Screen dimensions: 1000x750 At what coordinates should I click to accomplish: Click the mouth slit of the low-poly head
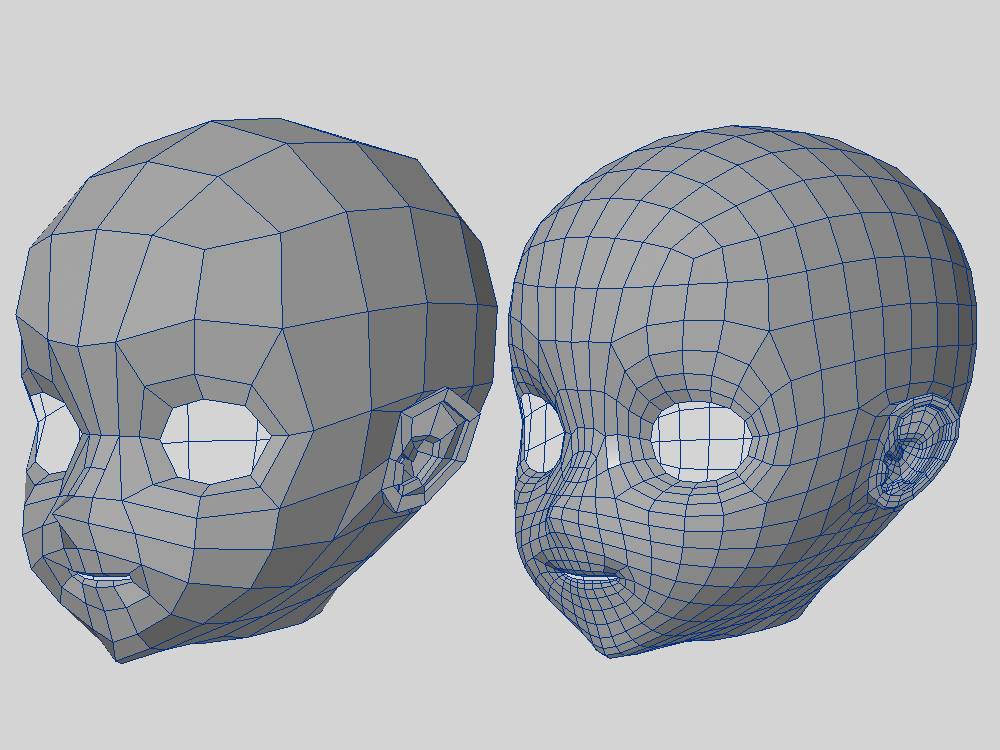pyautogui.click(x=108, y=577)
